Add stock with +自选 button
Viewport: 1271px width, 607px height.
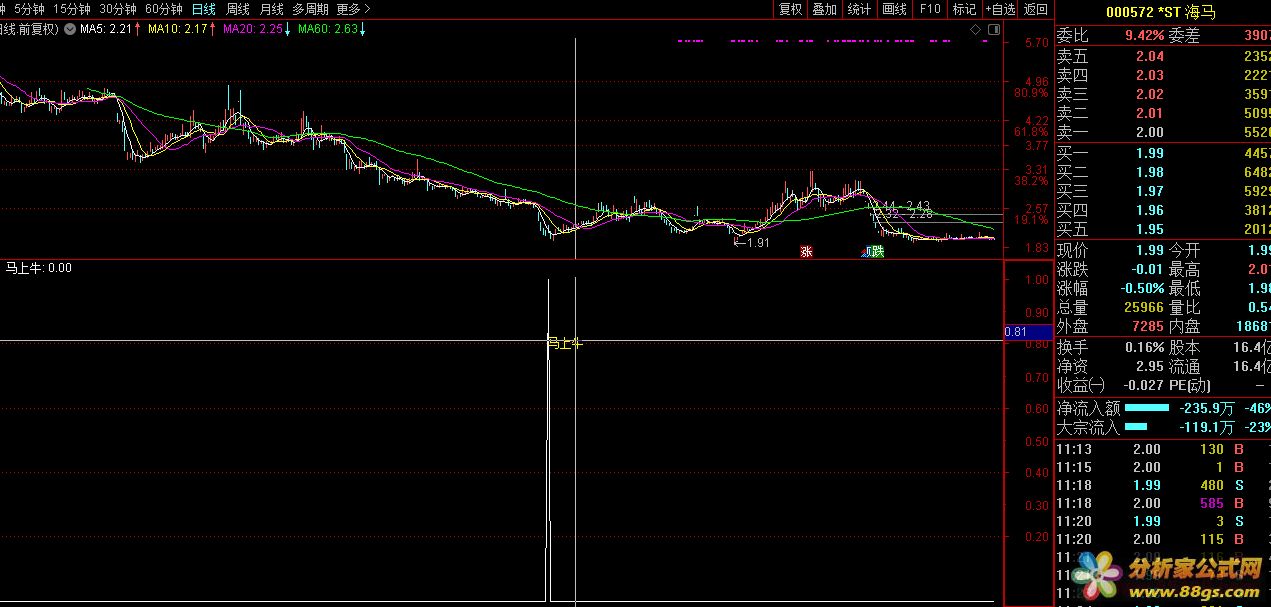click(x=1001, y=9)
